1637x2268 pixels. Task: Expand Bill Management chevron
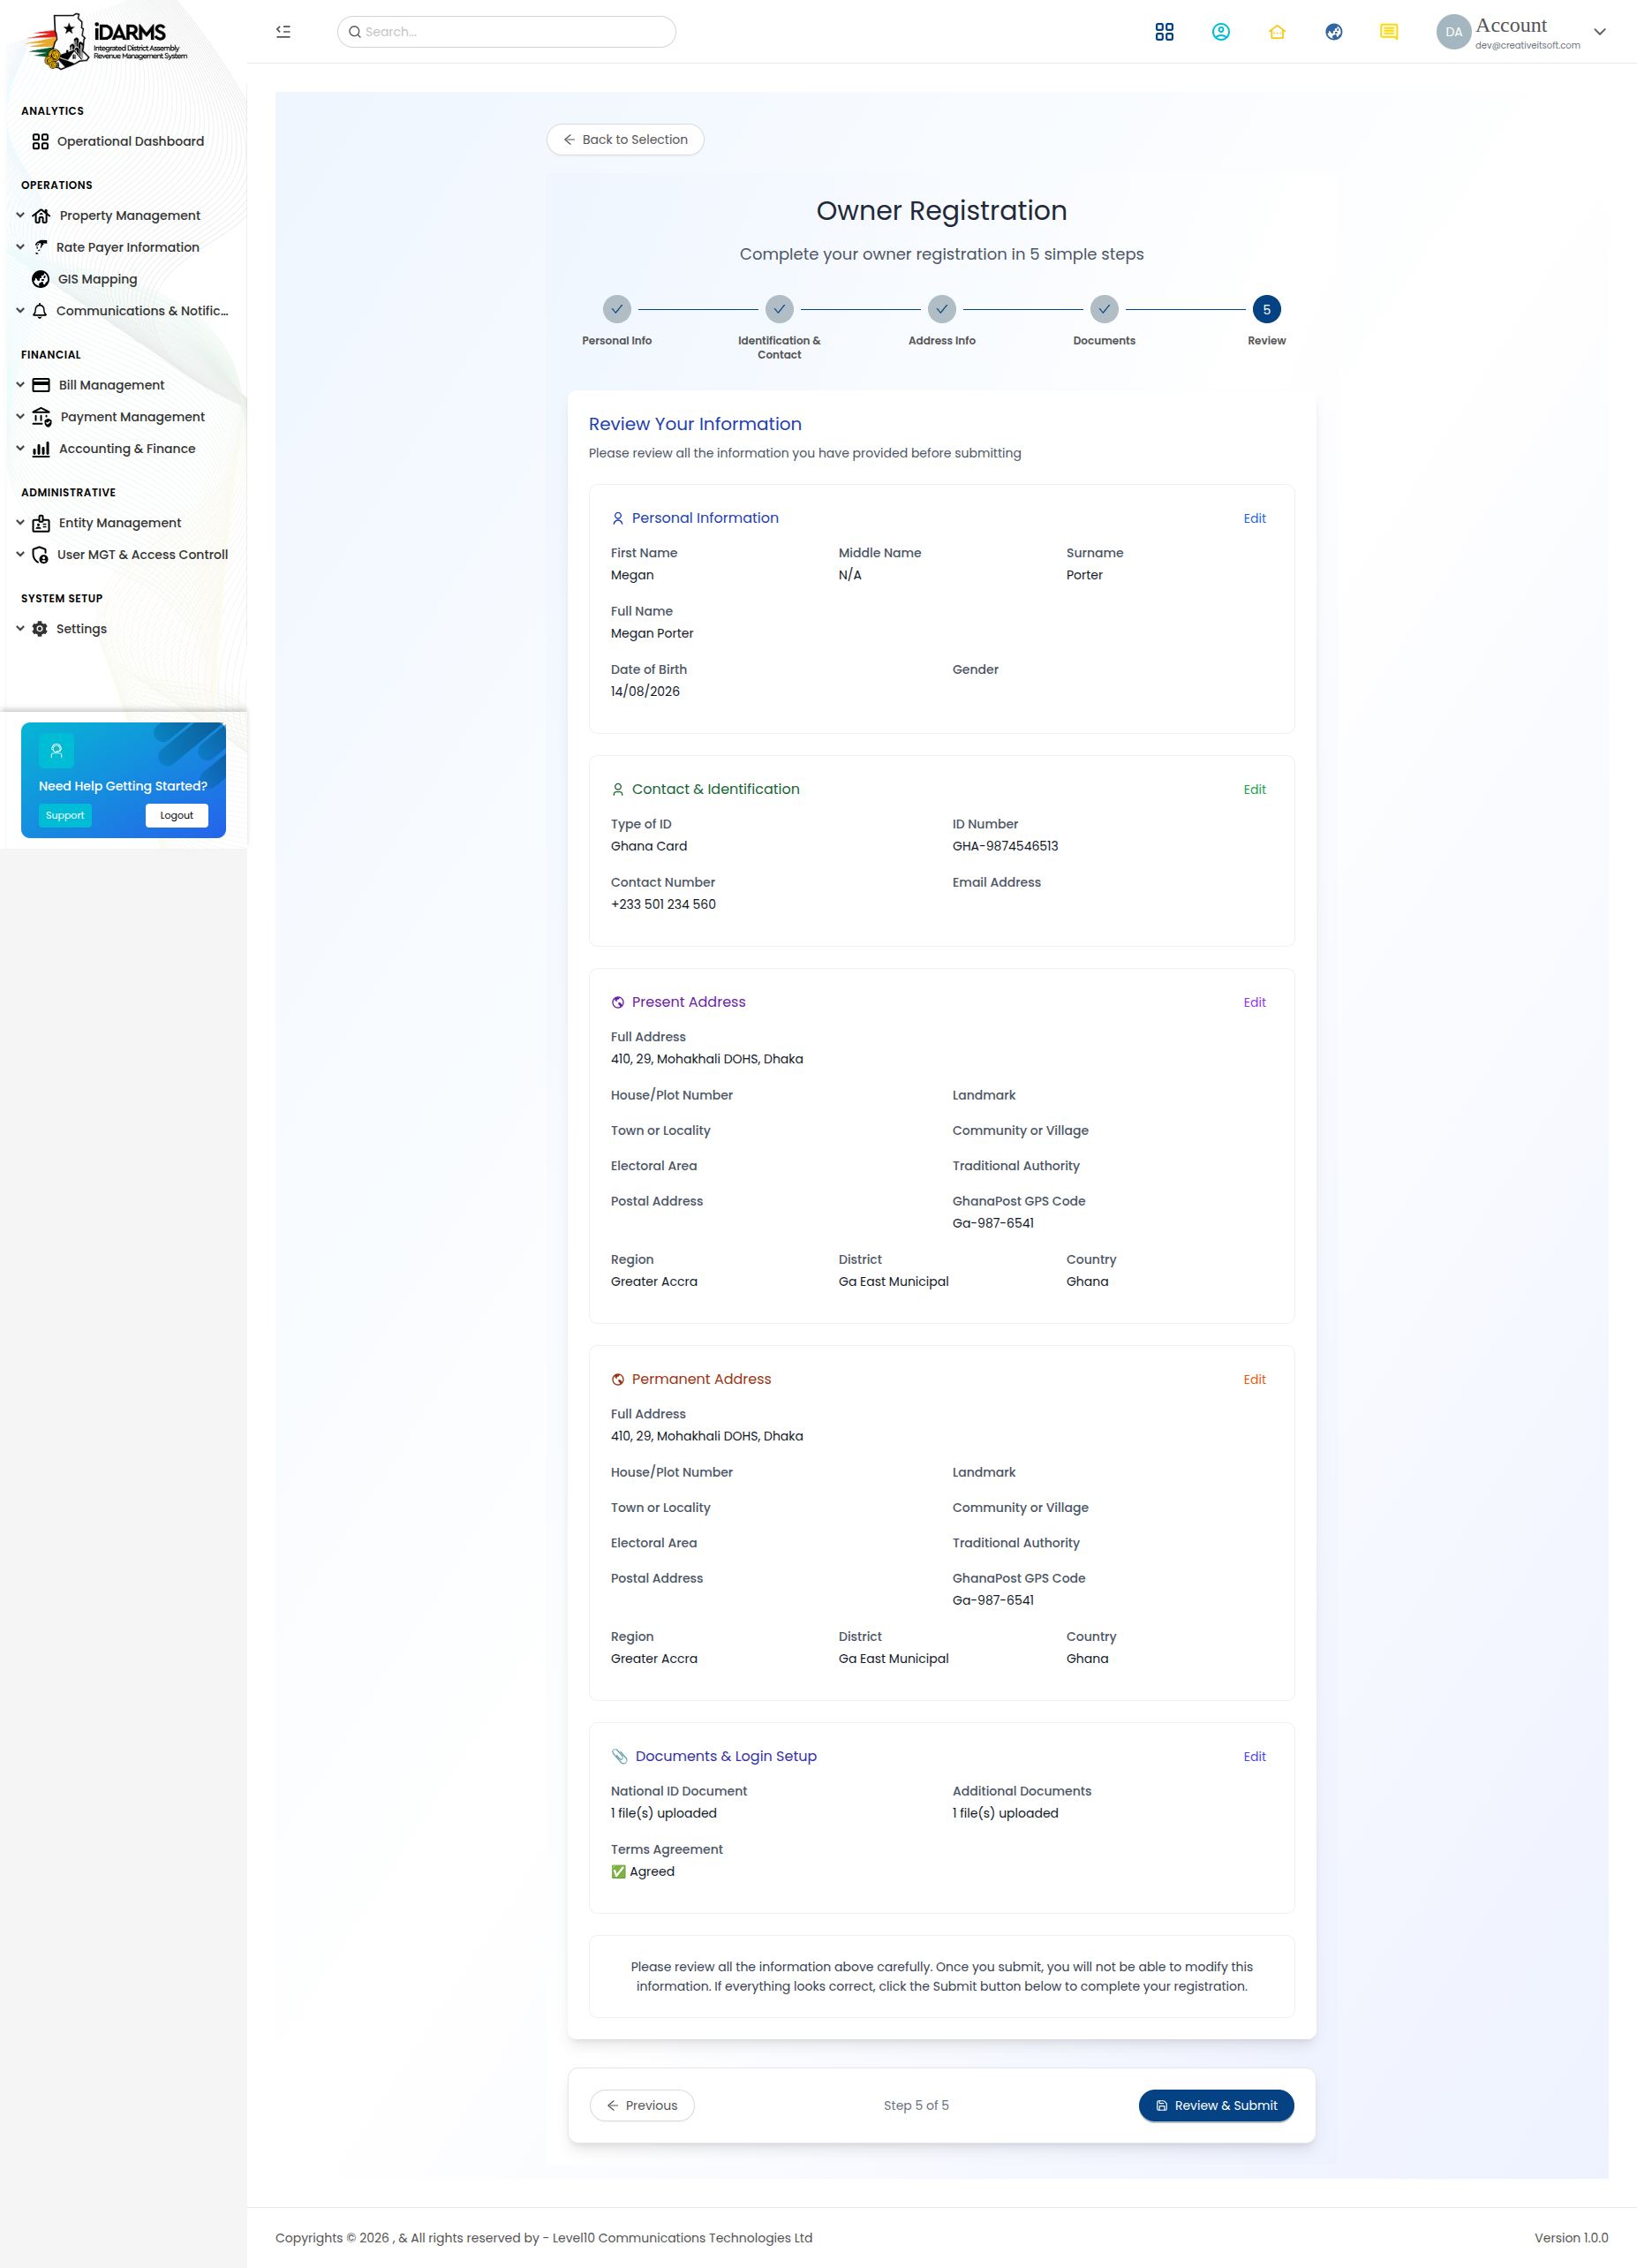pyautogui.click(x=20, y=385)
